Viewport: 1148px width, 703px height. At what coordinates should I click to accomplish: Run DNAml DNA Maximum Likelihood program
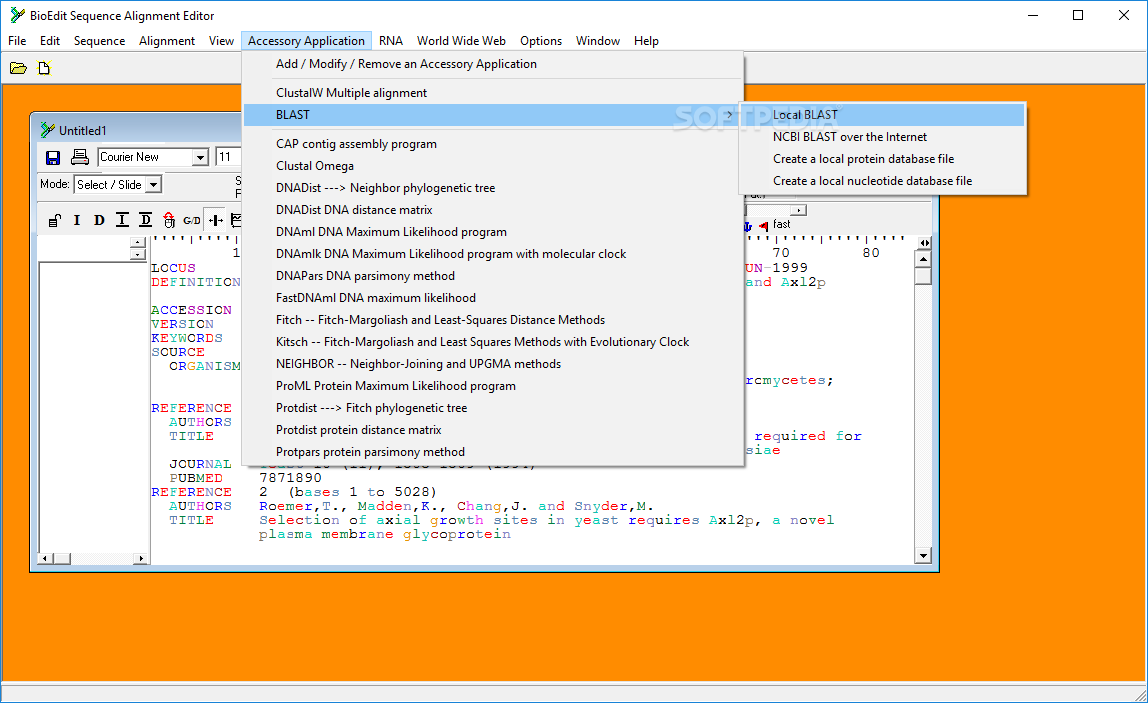pyautogui.click(x=493, y=232)
